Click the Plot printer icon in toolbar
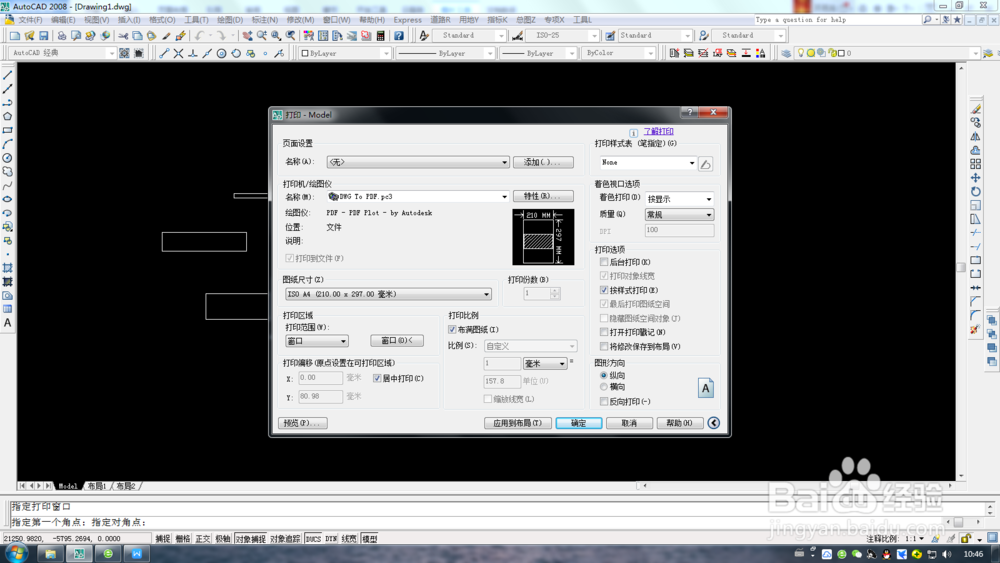 pyautogui.click(x=62, y=36)
